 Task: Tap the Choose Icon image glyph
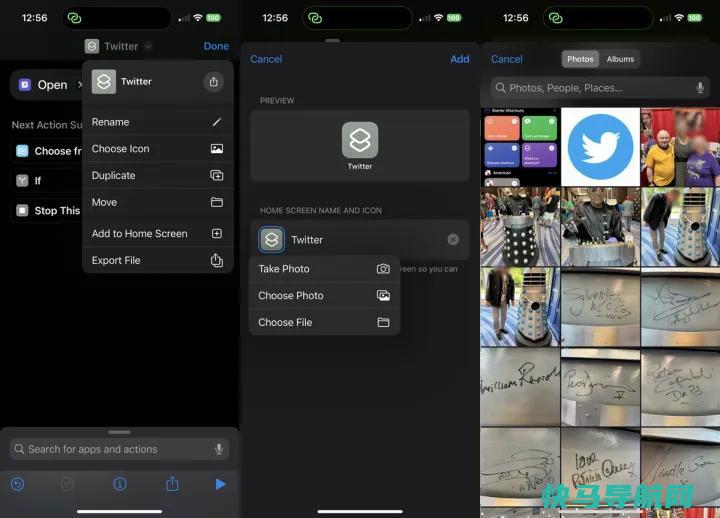tap(217, 149)
